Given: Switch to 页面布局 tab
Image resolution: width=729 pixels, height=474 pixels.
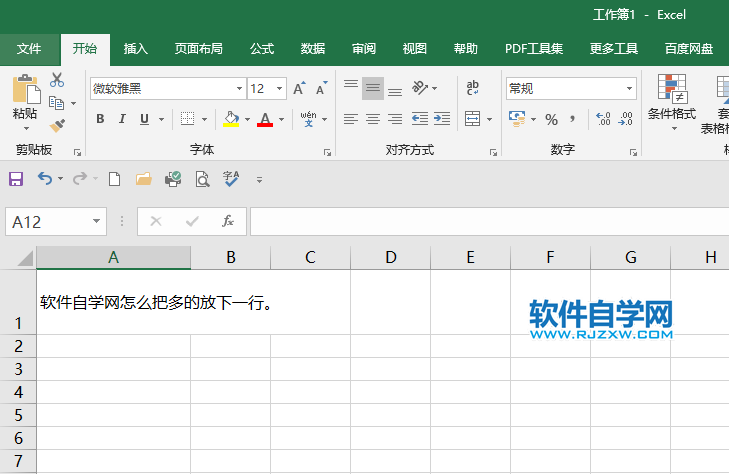Looking at the screenshot, I should 199,49.
